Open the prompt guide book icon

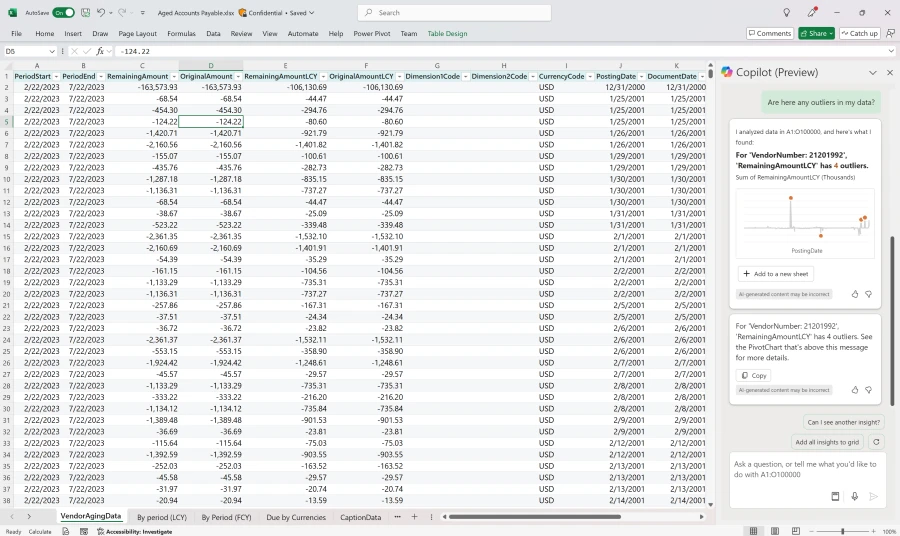835,496
